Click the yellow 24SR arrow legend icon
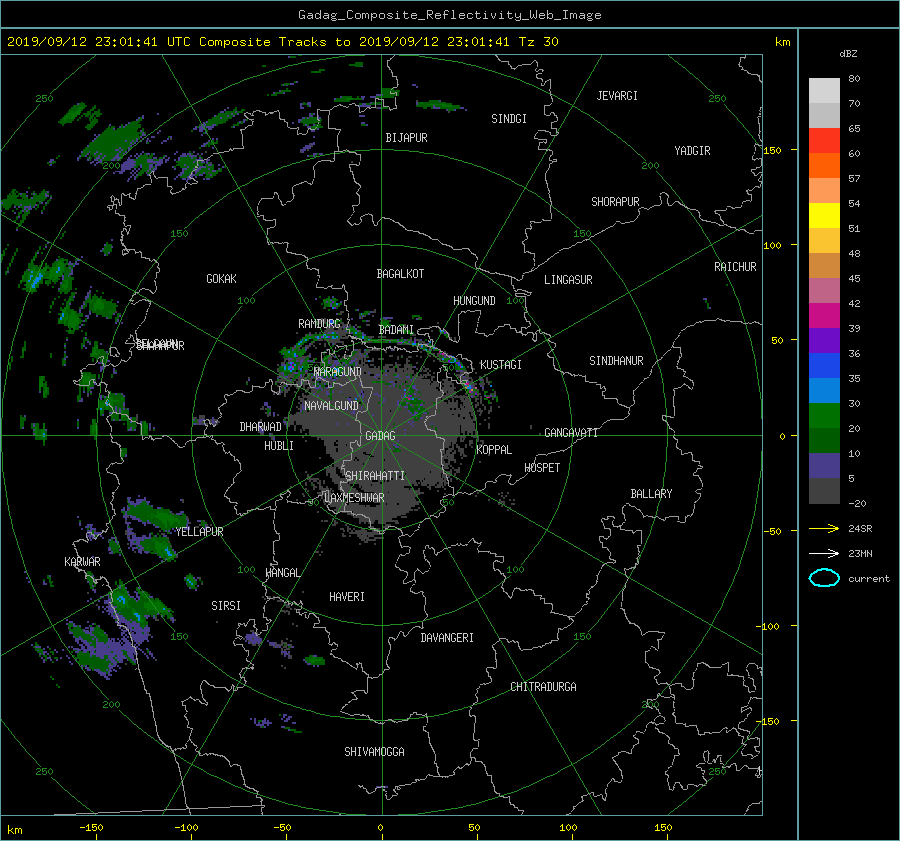The image size is (900, 841). pyautogui.click(x=824, y=529)
